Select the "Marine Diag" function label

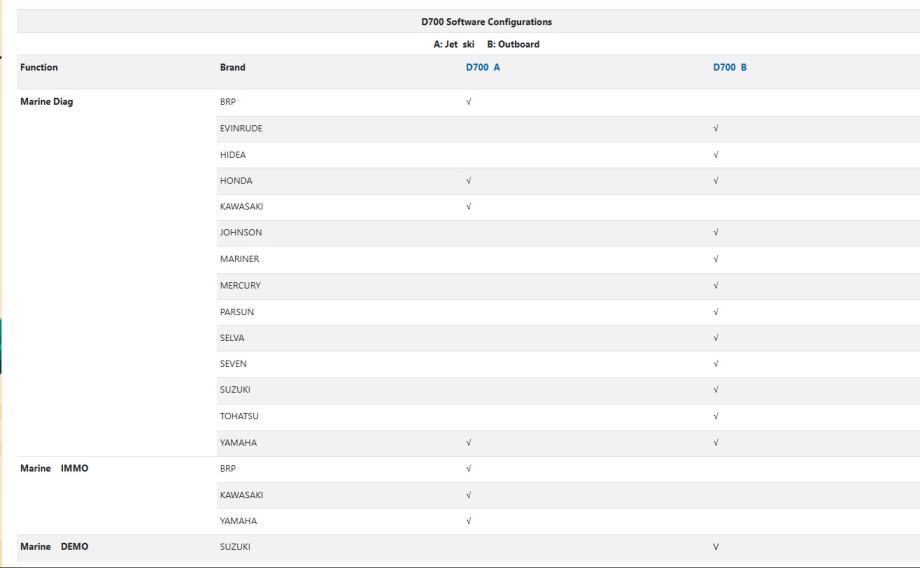coord(47,102)
